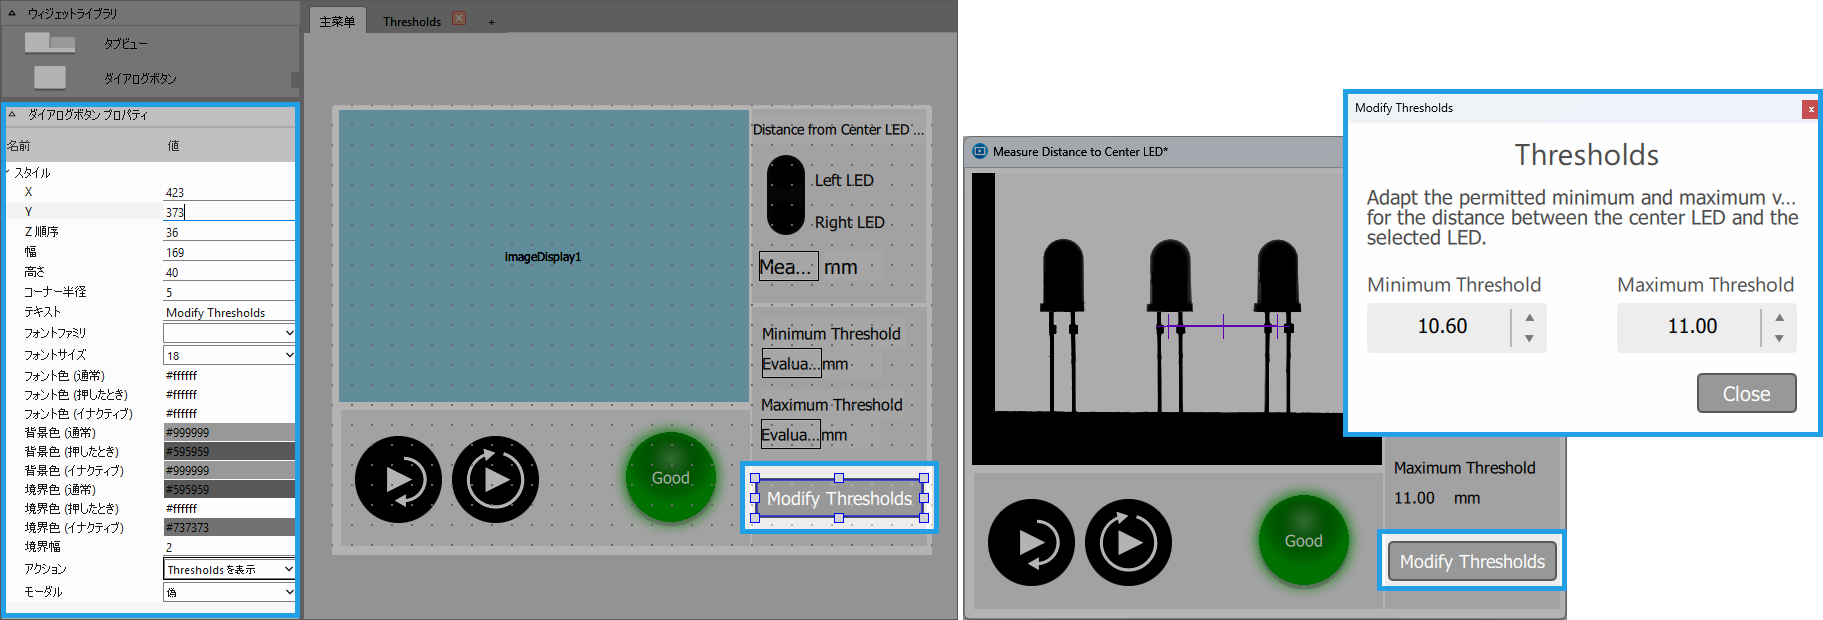This screenshot has height=620, width=1823.
Task: Increase the Minimum Threshold with up arrow
Action: click(x=1529, y=317)
